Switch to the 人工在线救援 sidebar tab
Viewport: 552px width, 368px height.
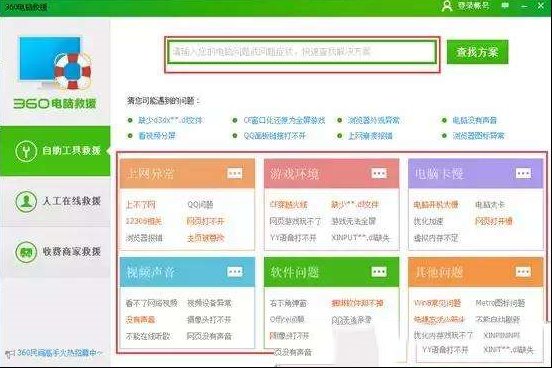pyautogui.click(x=55, y=201)
